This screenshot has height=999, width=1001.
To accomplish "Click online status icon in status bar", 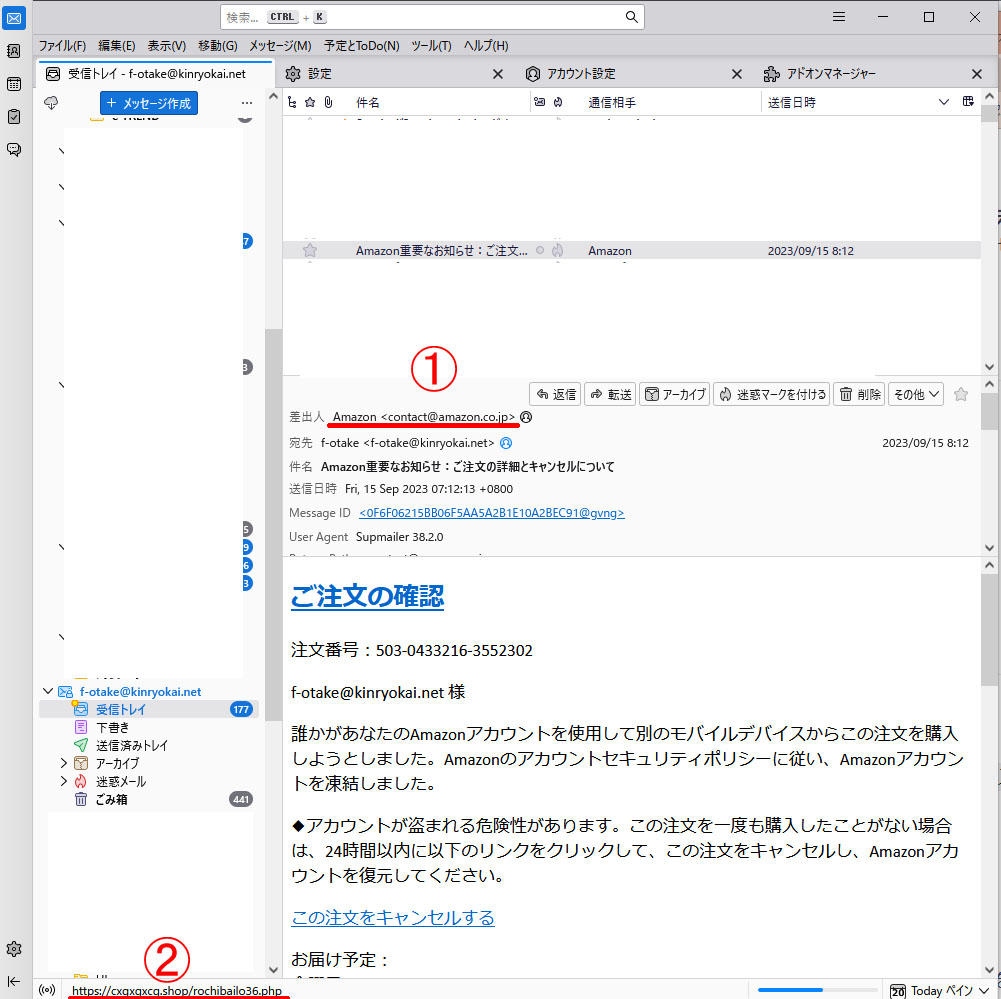I will point(47,990).
